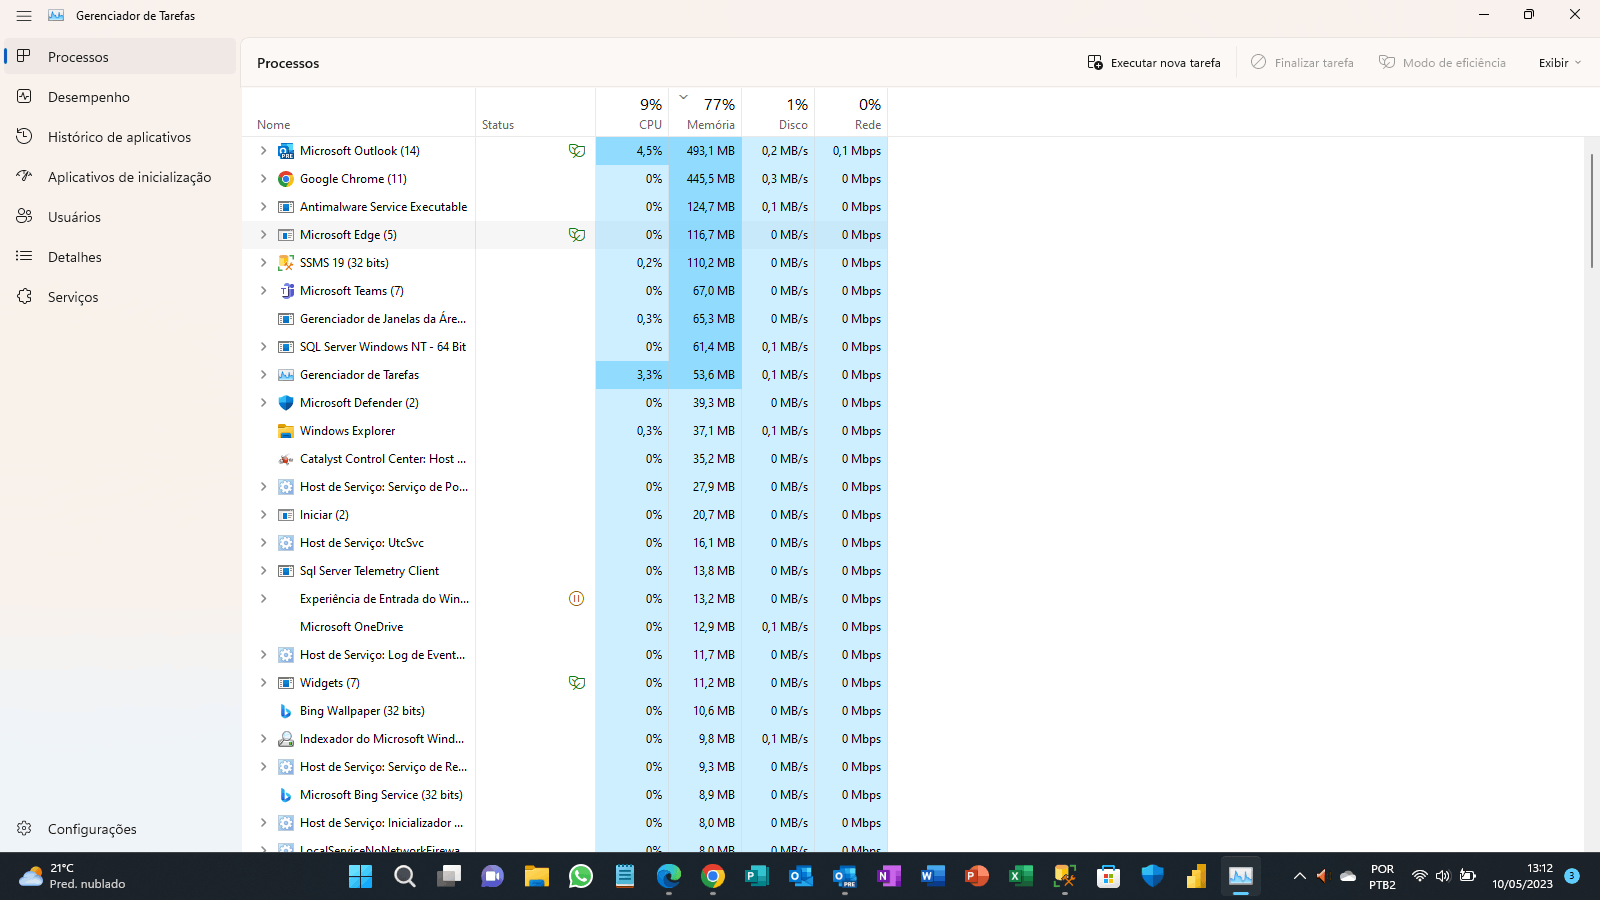1600x900 pixels.
Task: Select the Gerenciador de Janelas da Áre... row
Action: (x=564, y=319)
